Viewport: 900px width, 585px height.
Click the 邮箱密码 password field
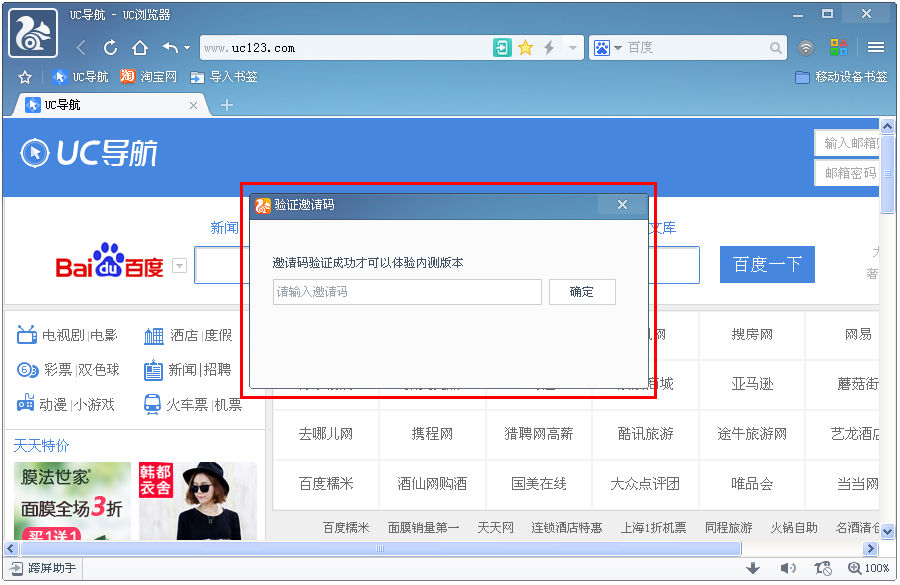point(847,173)
